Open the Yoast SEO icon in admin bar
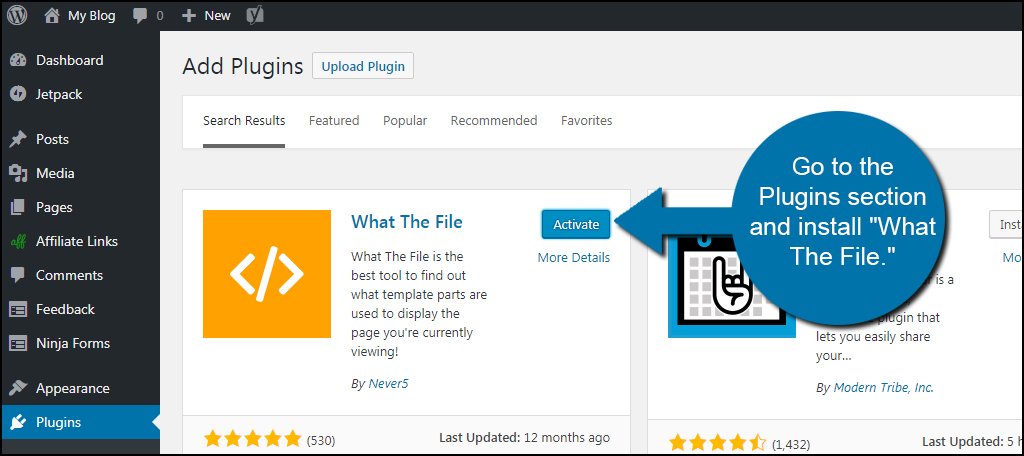This screenshot has width=1024, height=456. (255, 16)
